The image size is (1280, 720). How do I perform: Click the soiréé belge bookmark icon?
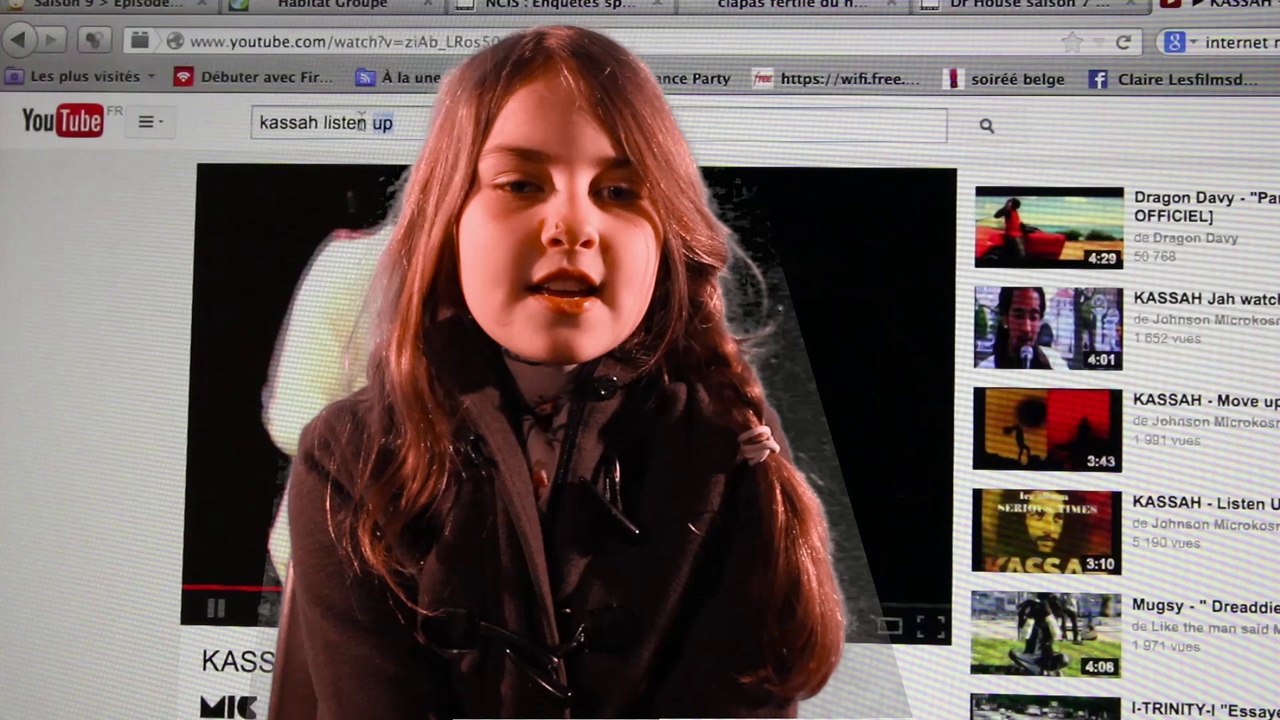click(953, 78)
